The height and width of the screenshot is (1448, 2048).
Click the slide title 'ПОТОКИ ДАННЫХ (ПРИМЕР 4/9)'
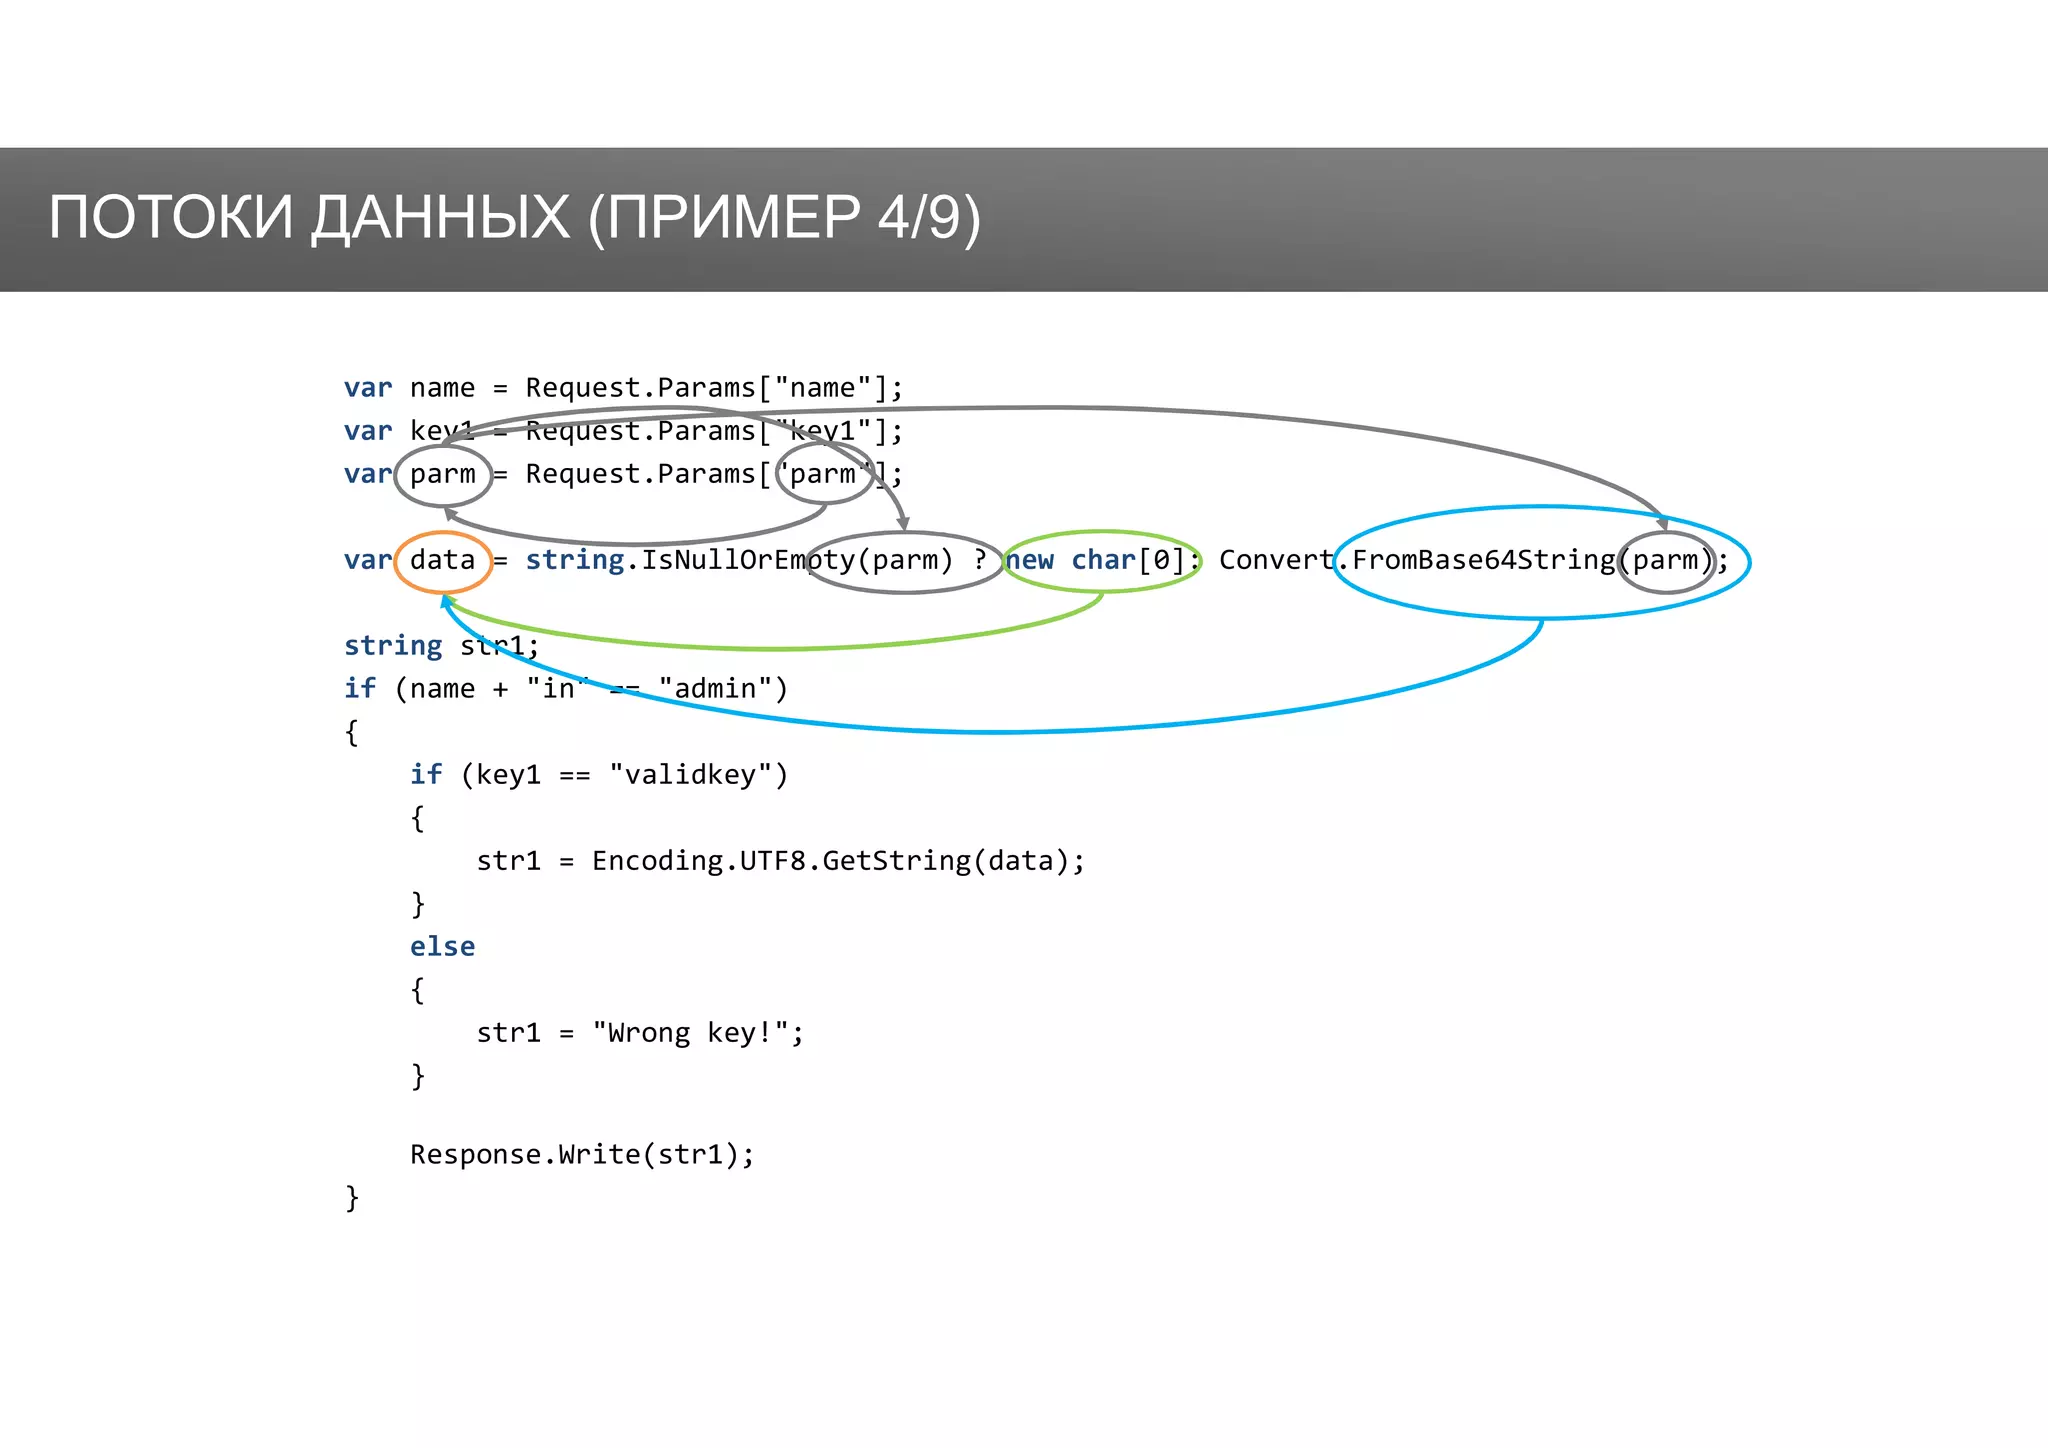pos(515,218)
